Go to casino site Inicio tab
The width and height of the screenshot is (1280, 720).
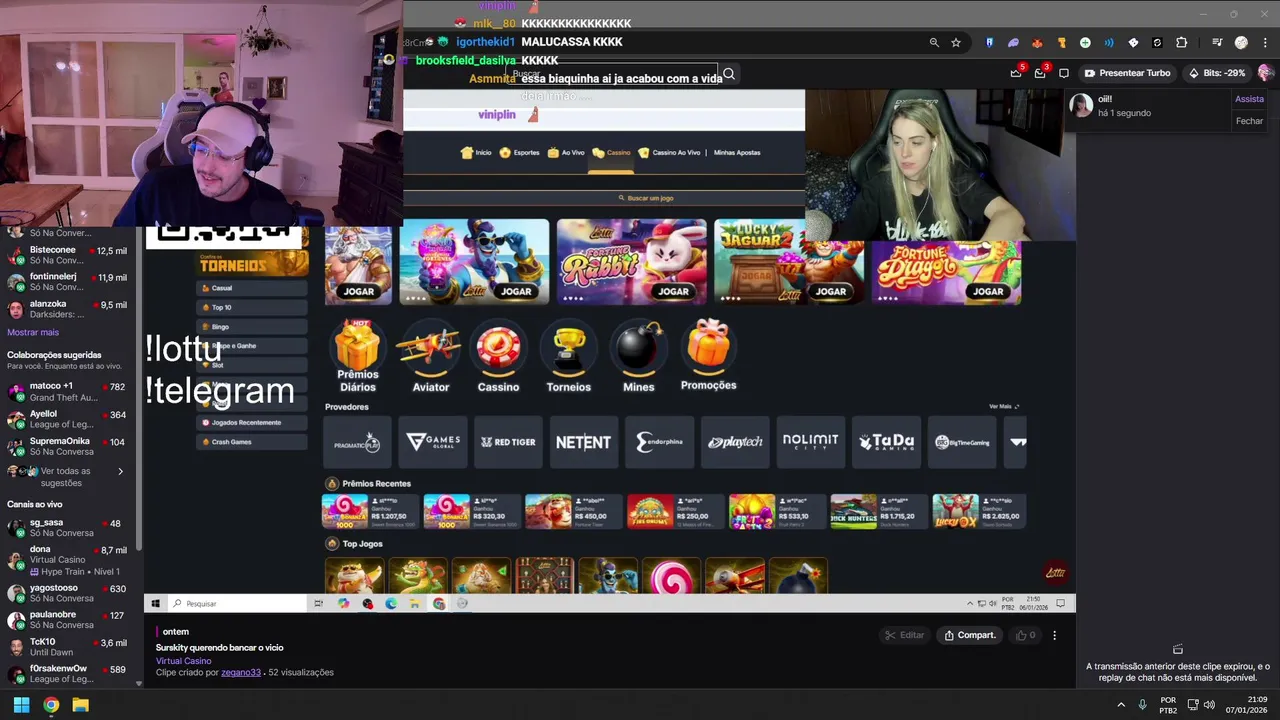[x=476, y=153]
